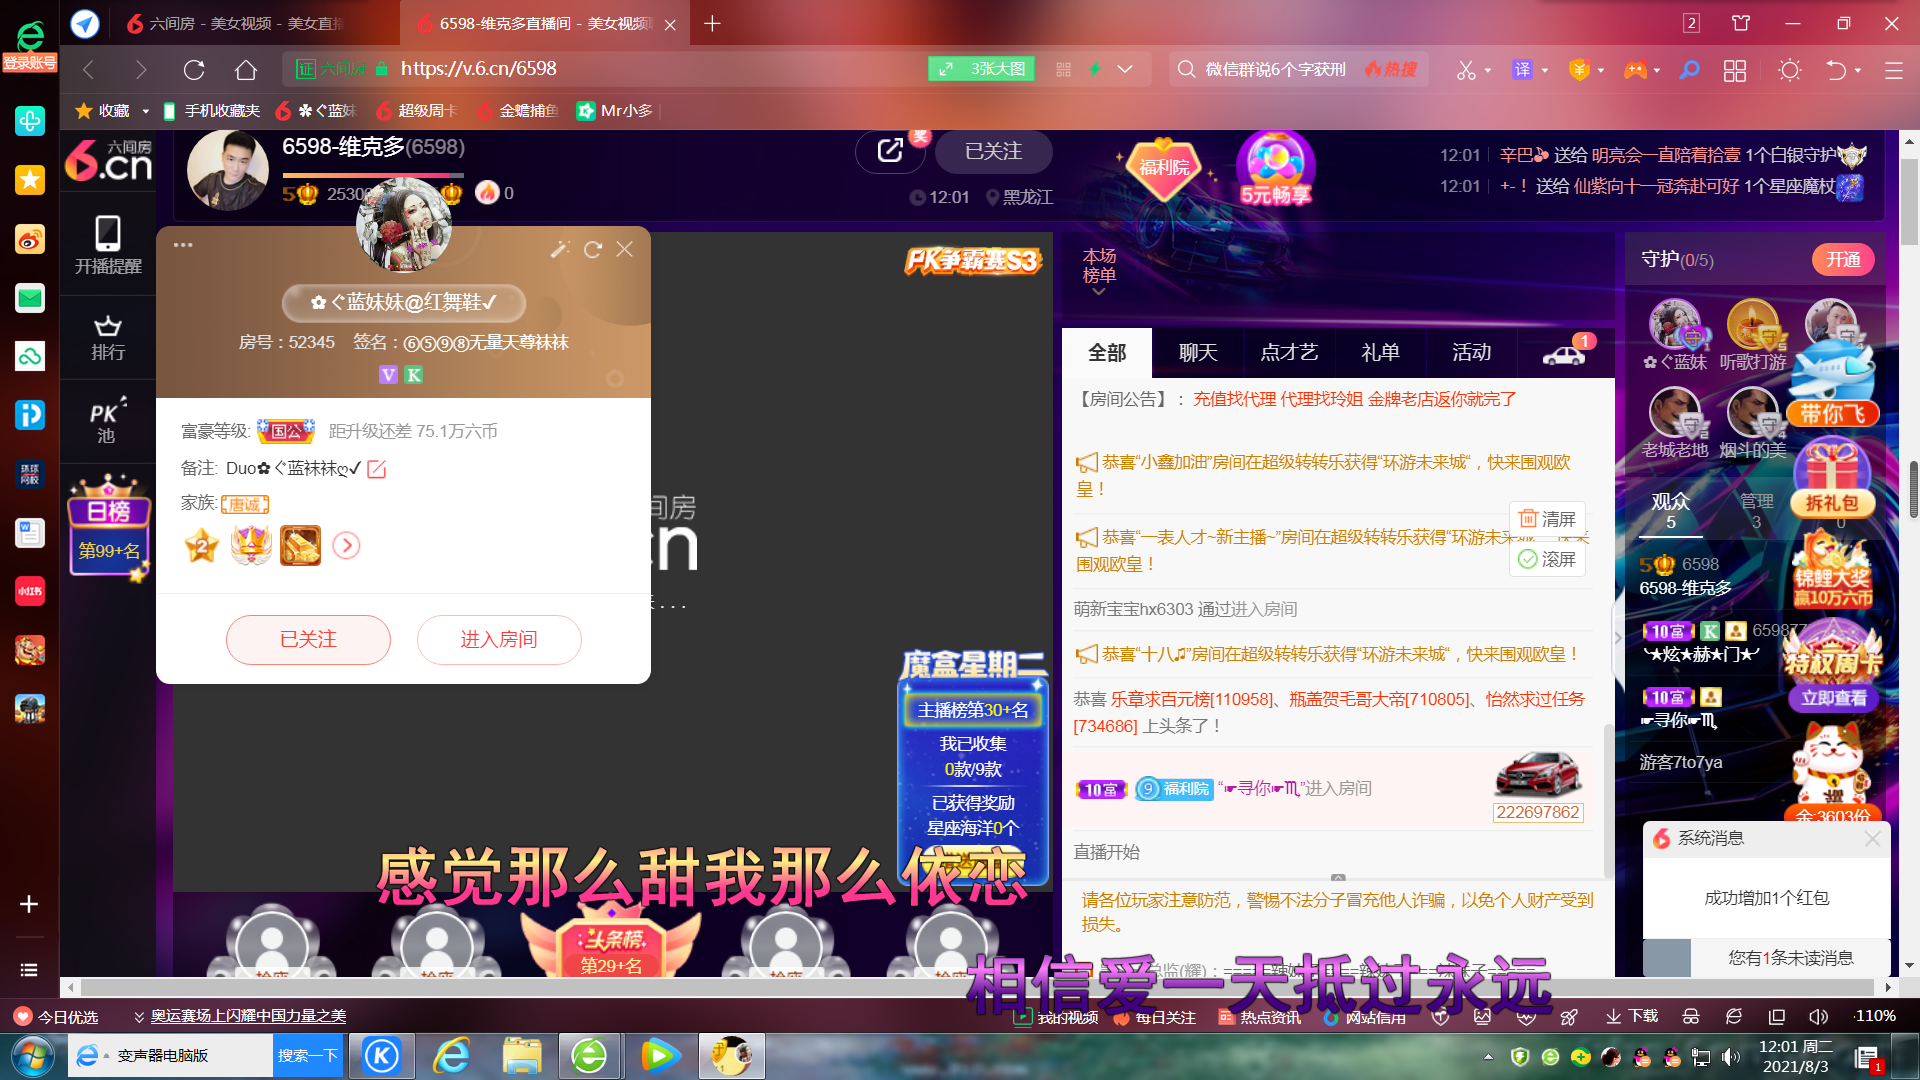Open the browser hamburger menu
Viewport: 1920px width, 1080px height.
[1893, 70]
